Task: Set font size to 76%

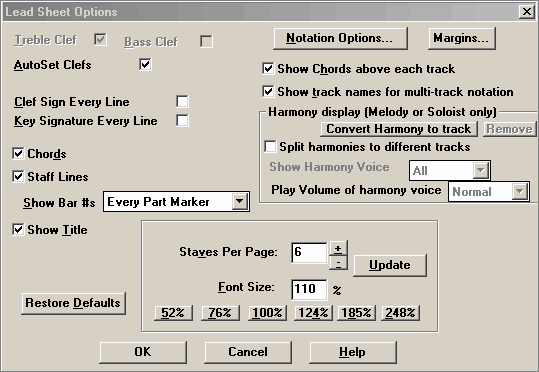Action: (220, 313)
